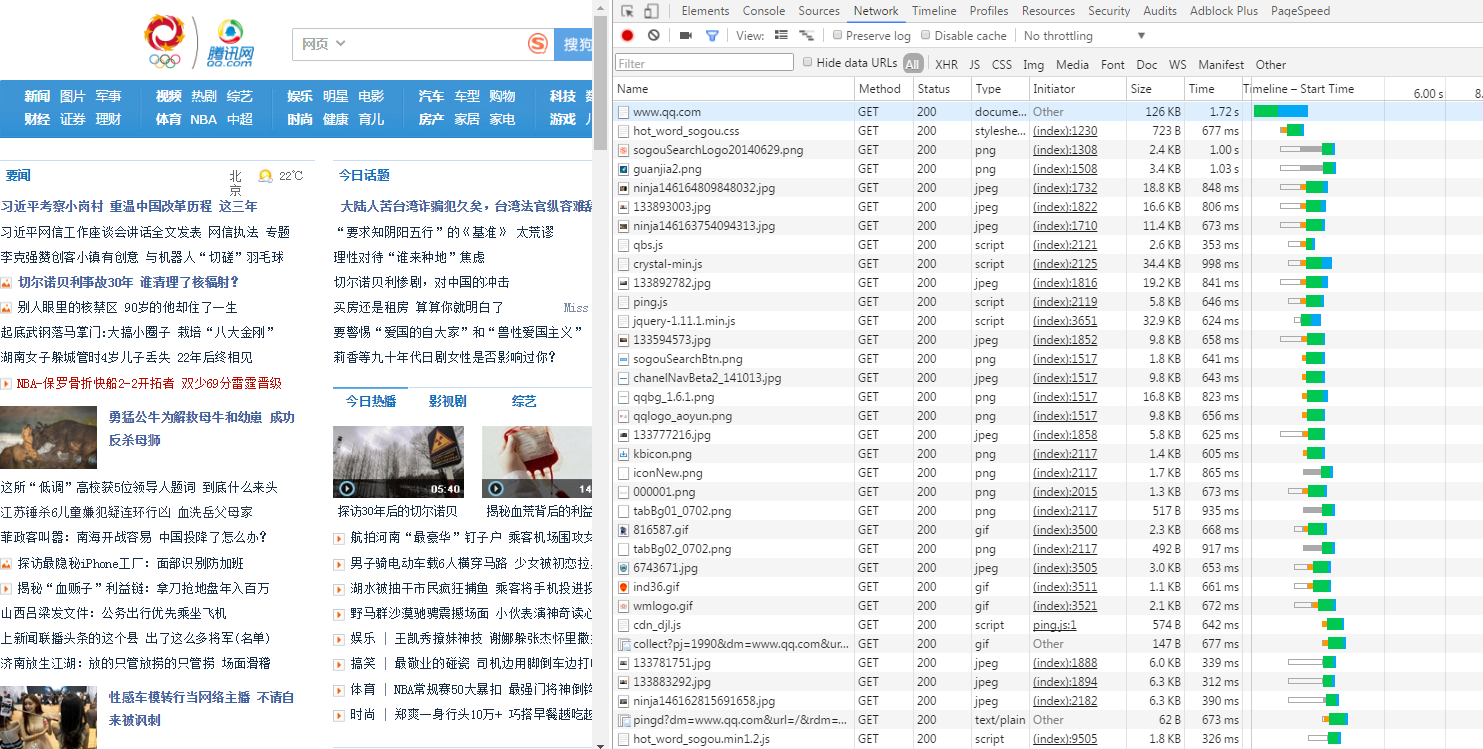
Task: Click file icon beside 816587.gif
Action: 623,530
